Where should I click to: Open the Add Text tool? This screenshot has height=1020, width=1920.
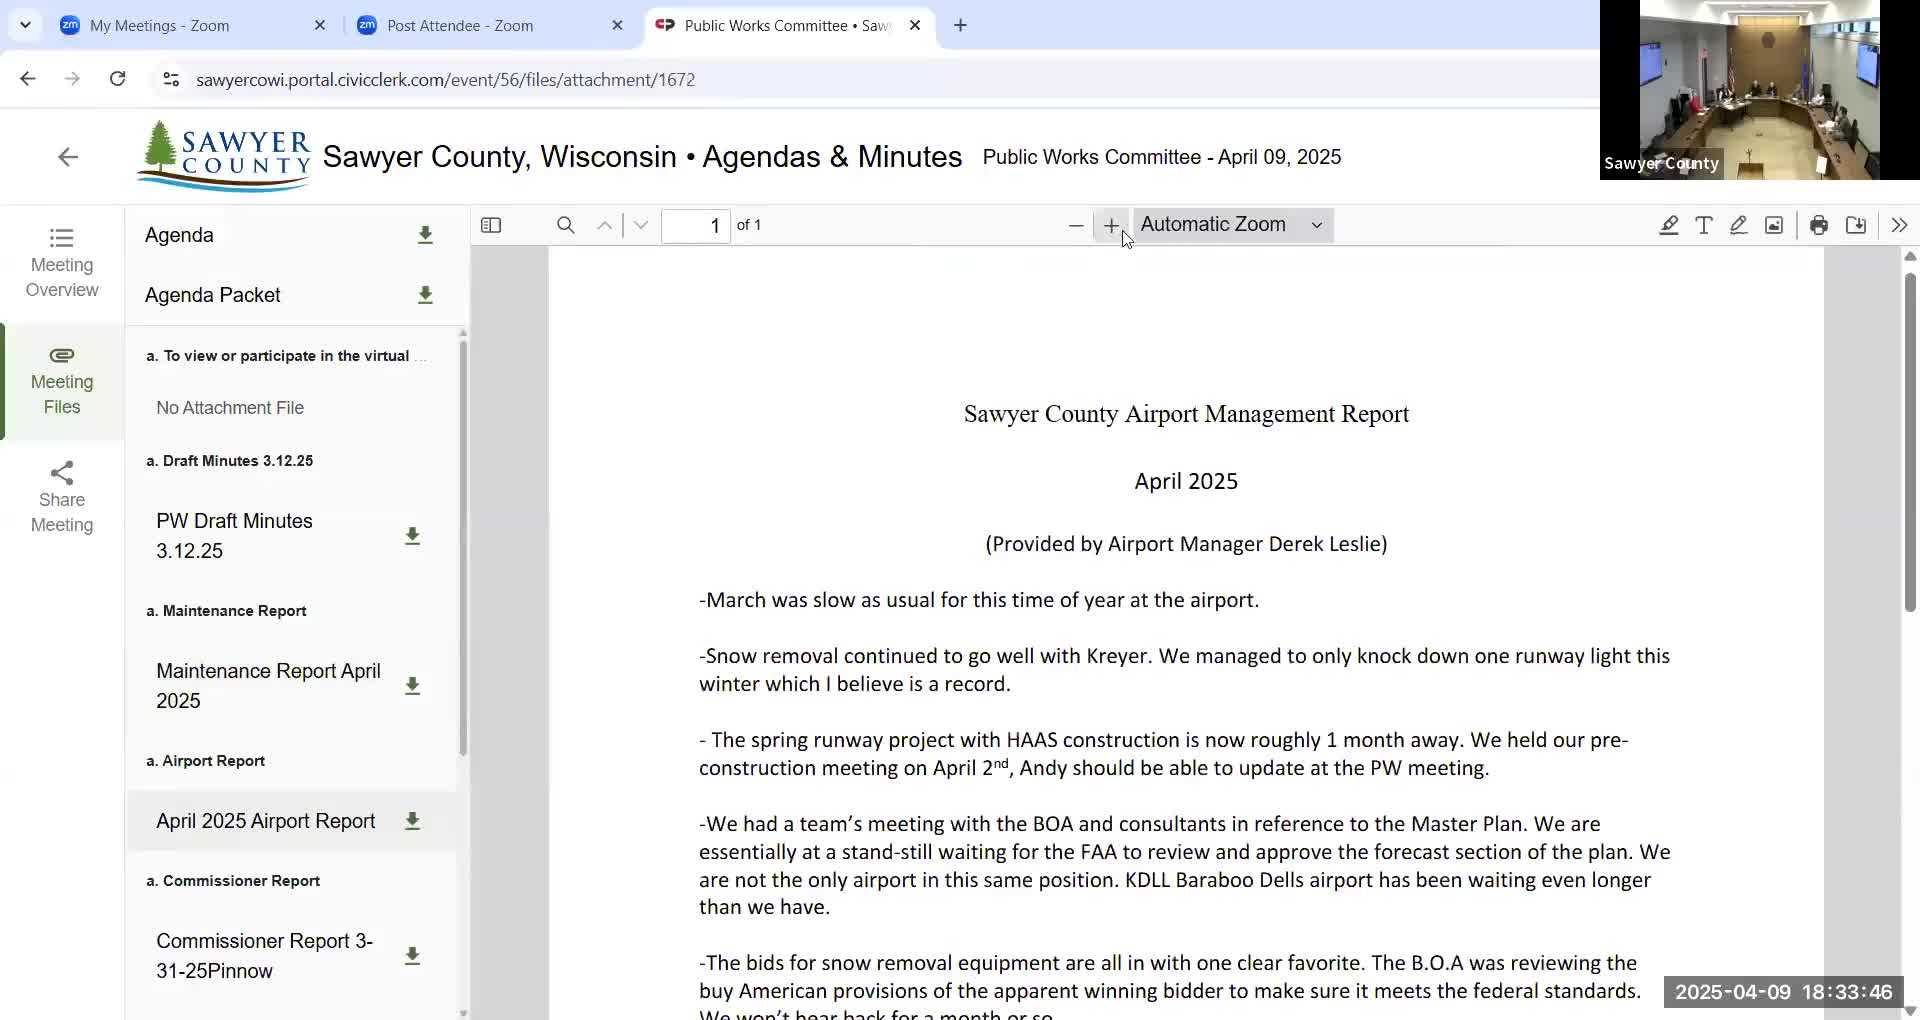coord(1704,225)
